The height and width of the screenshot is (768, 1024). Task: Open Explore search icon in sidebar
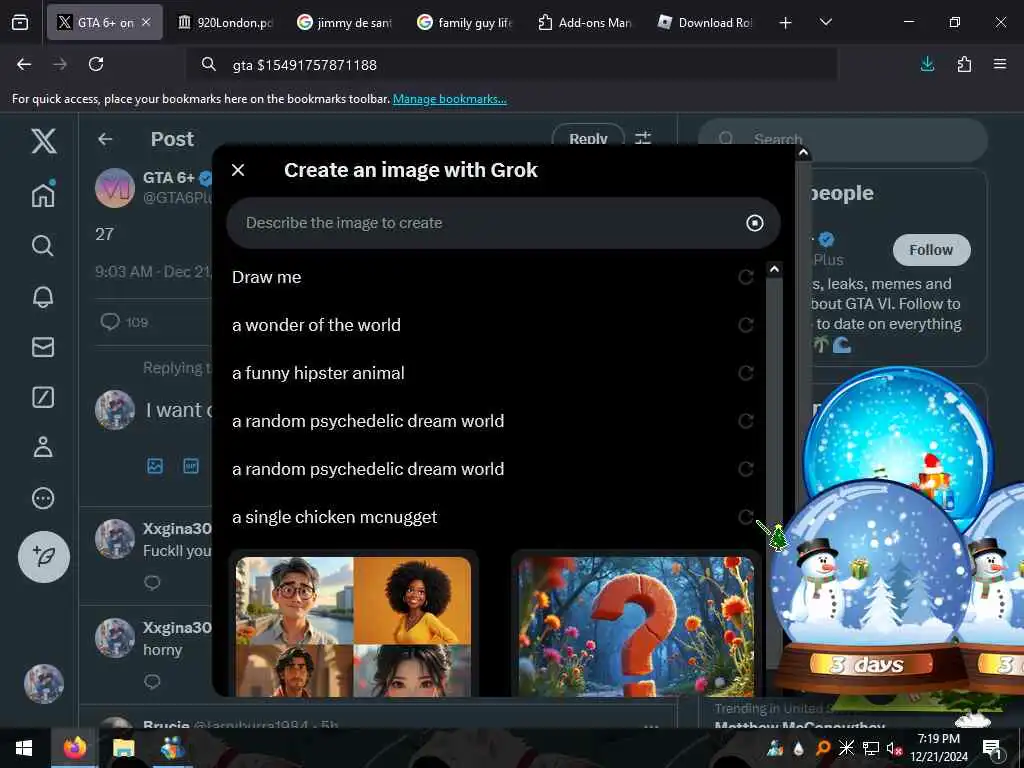pos(43,246)
